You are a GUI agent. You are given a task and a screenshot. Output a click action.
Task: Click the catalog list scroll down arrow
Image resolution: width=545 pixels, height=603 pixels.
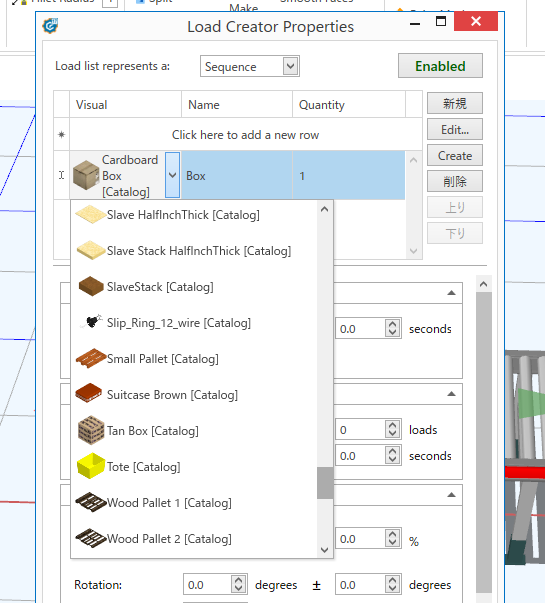coord(325,550)
